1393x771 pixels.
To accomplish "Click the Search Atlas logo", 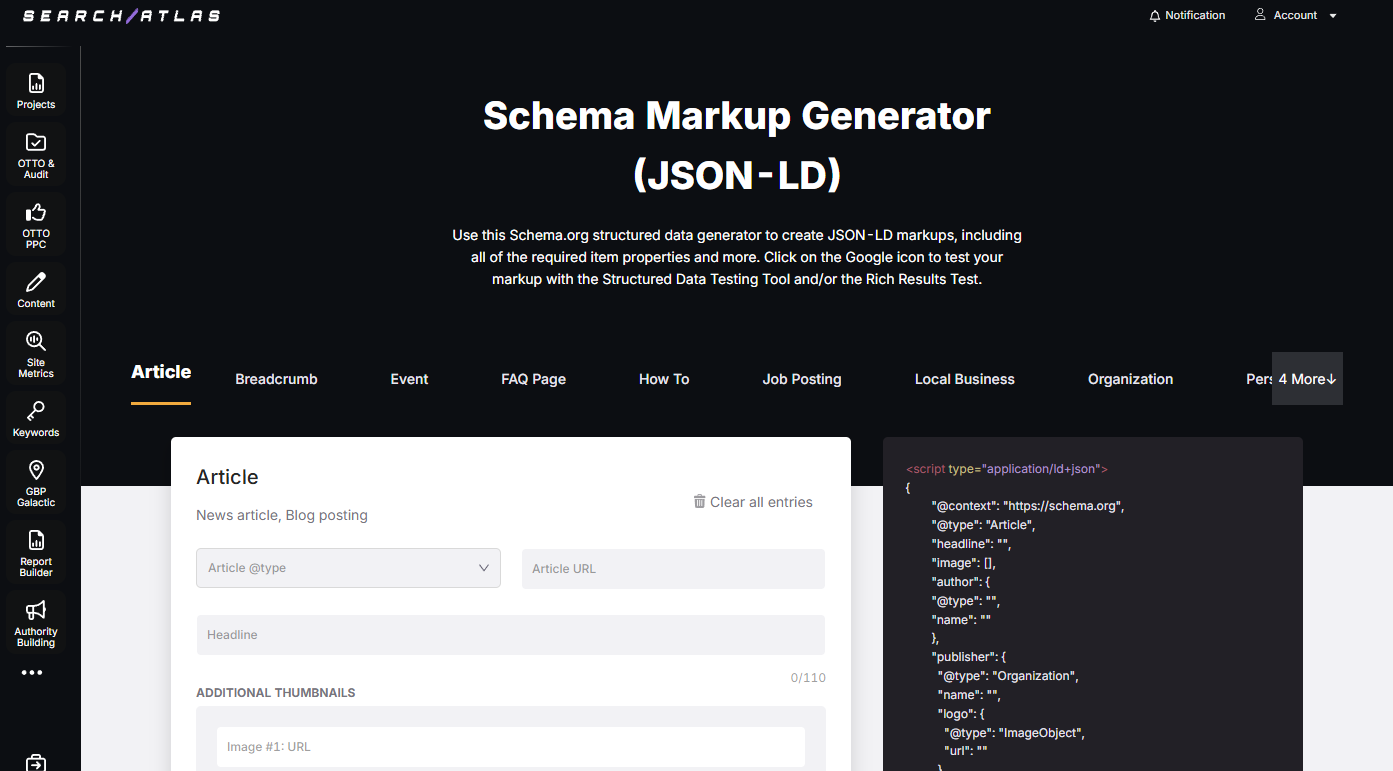I will pyautogui.click(x=121, y=16).
